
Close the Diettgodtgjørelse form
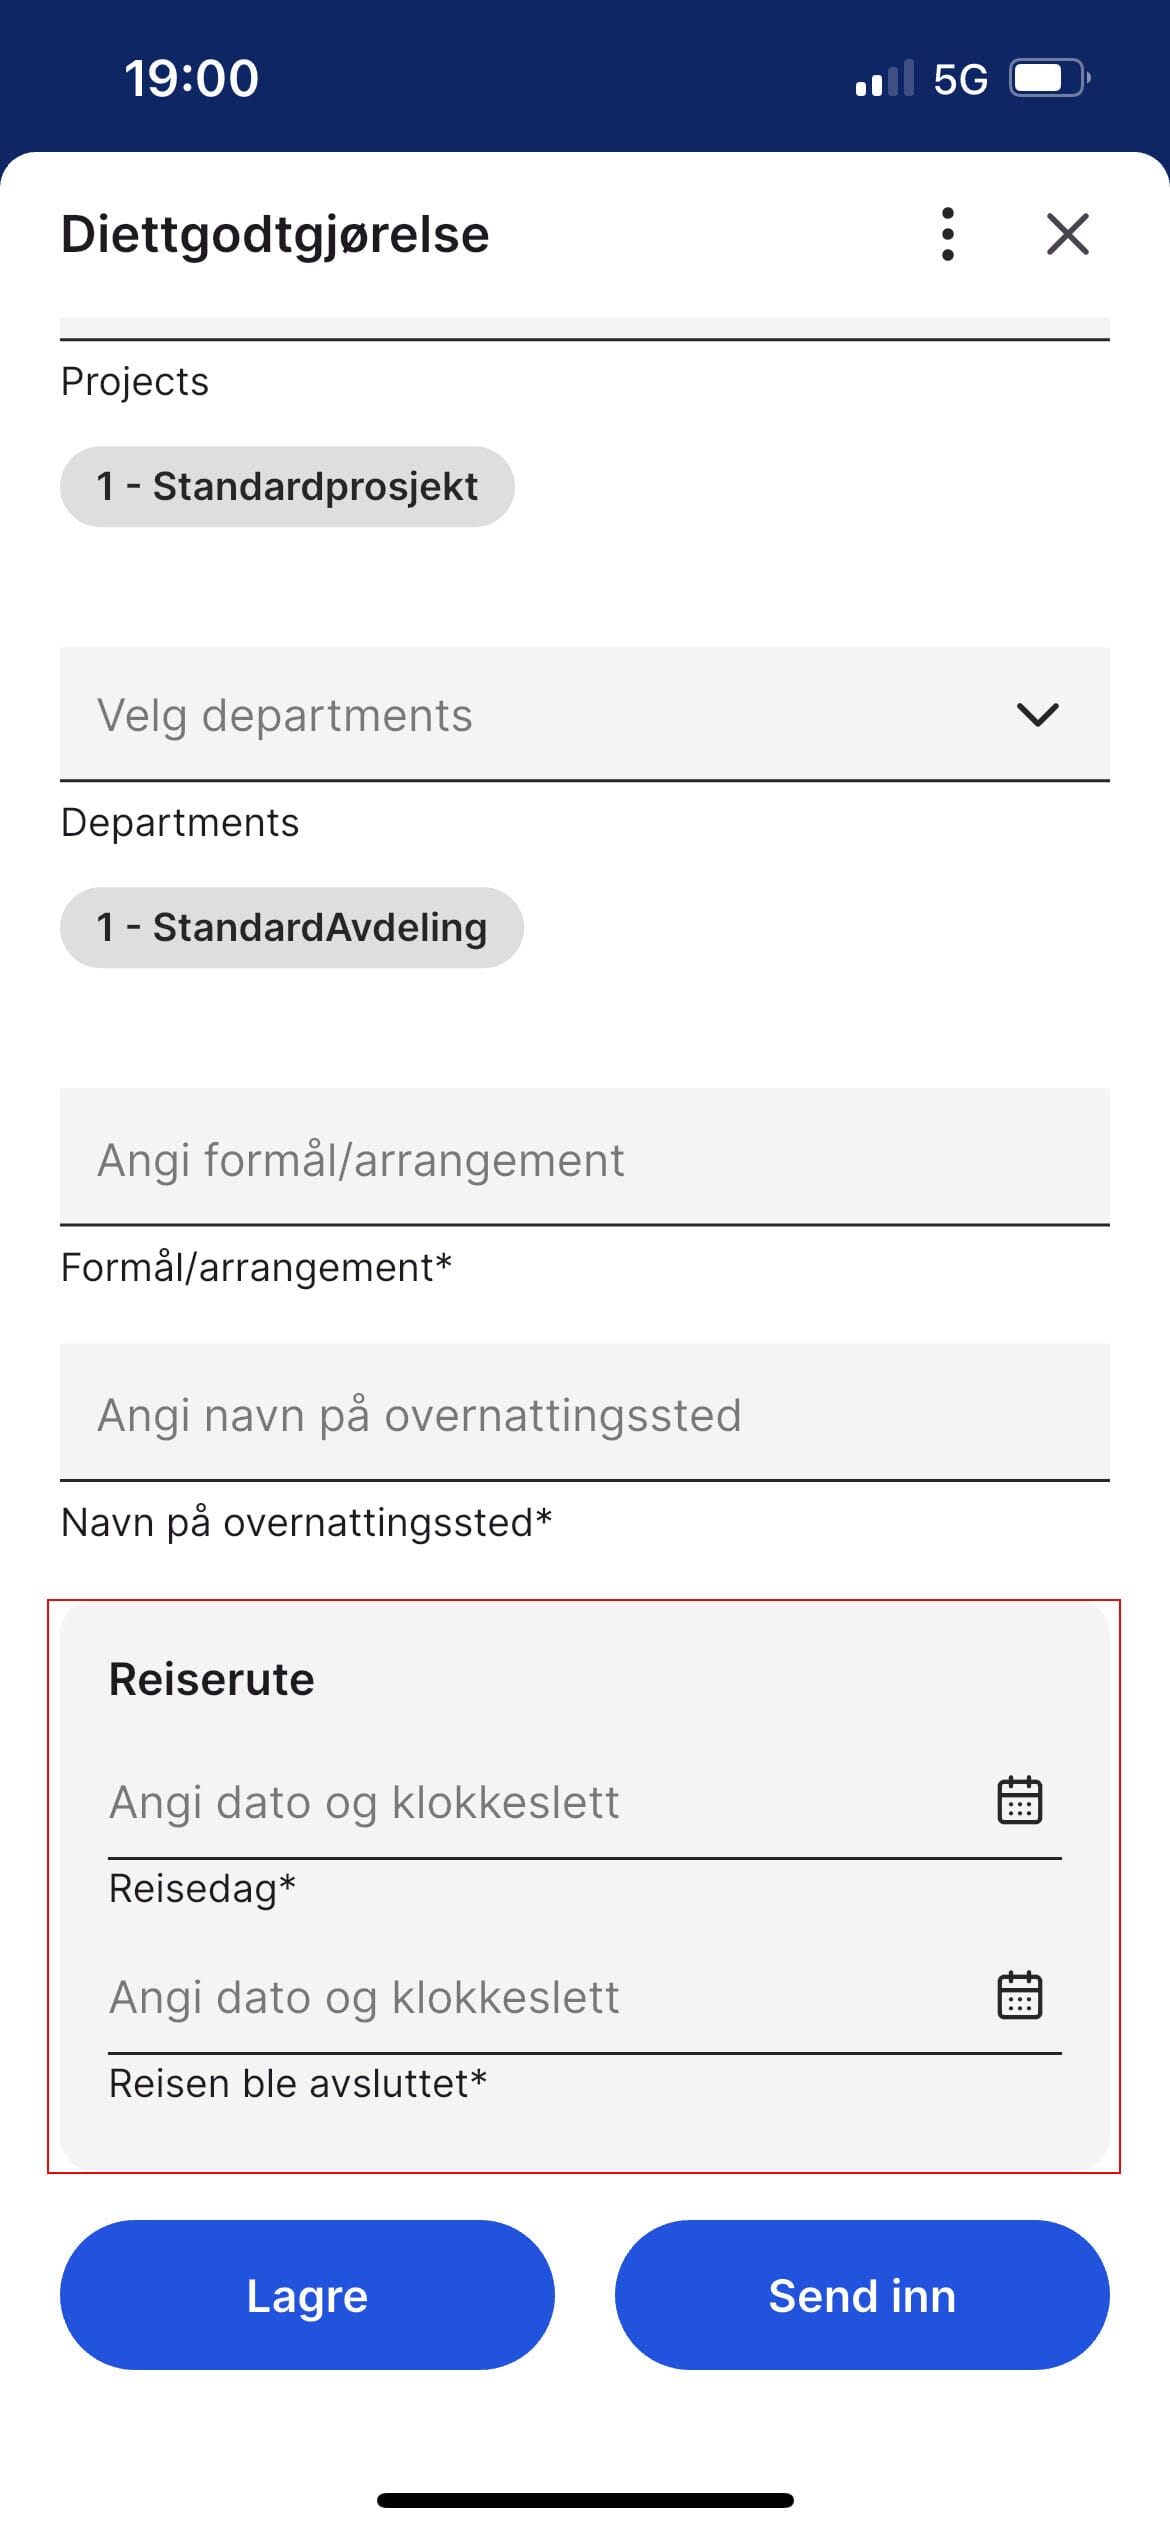click(1066, 235)
